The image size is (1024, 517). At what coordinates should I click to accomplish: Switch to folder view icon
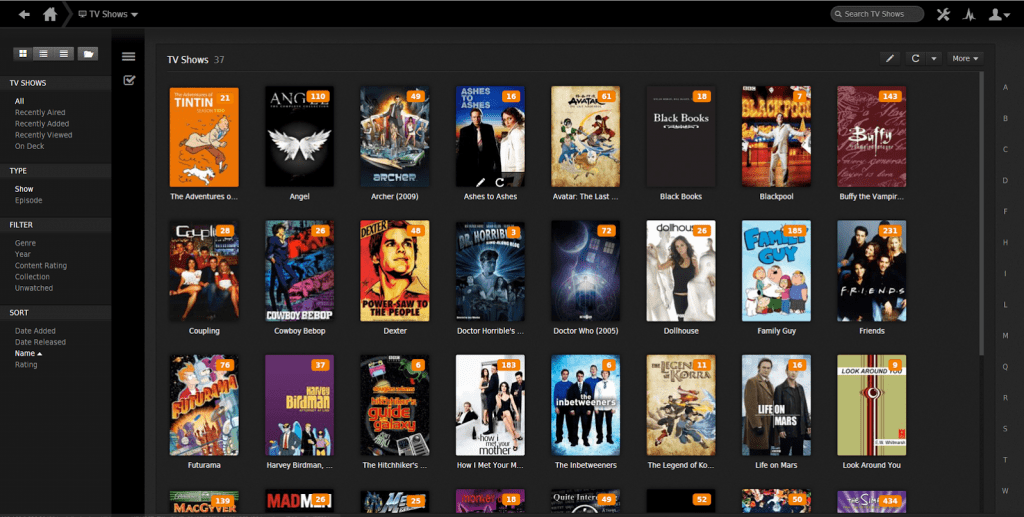[88, 54]
